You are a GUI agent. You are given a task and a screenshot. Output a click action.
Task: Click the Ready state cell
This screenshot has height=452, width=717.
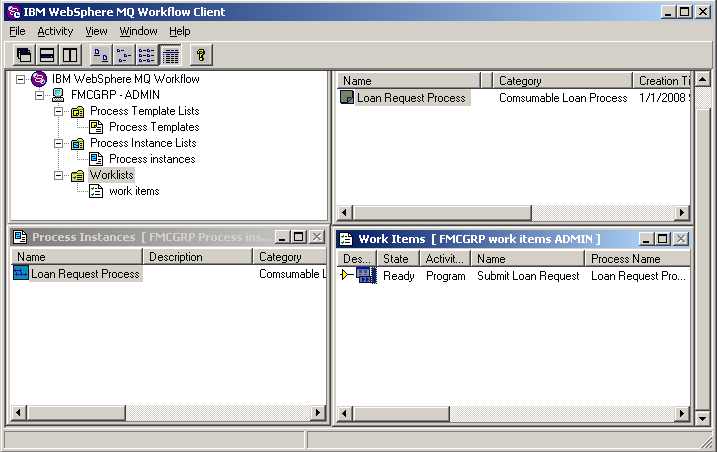coord(399,276)
